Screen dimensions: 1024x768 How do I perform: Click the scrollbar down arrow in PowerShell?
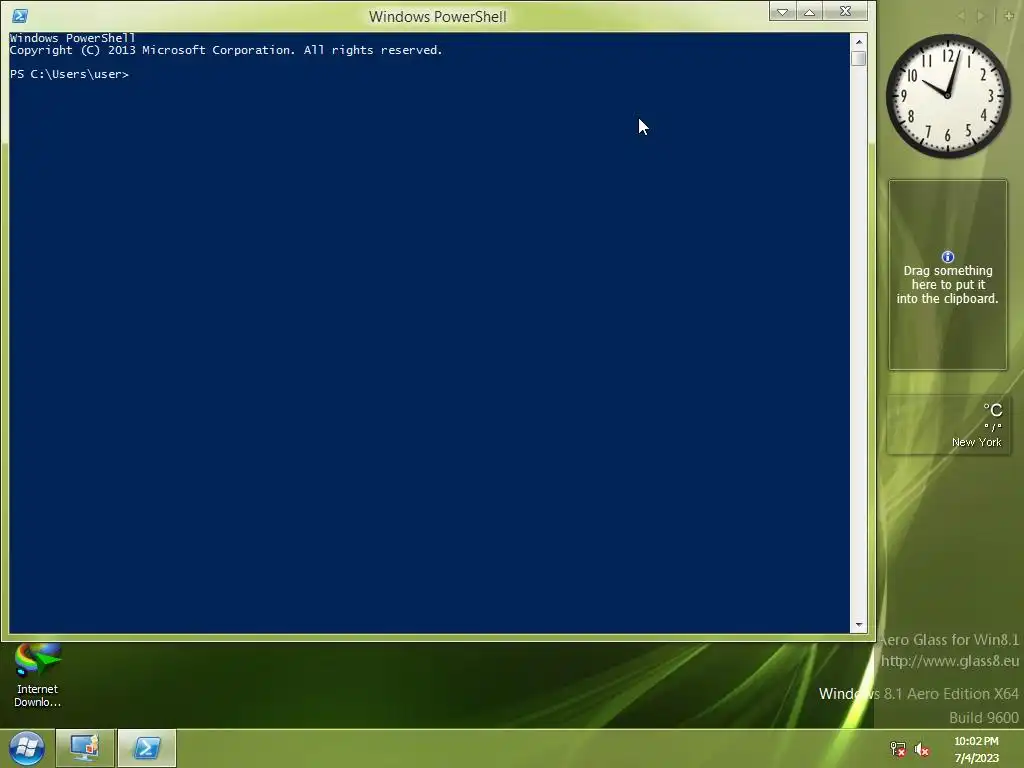click(x=859, y=625)
